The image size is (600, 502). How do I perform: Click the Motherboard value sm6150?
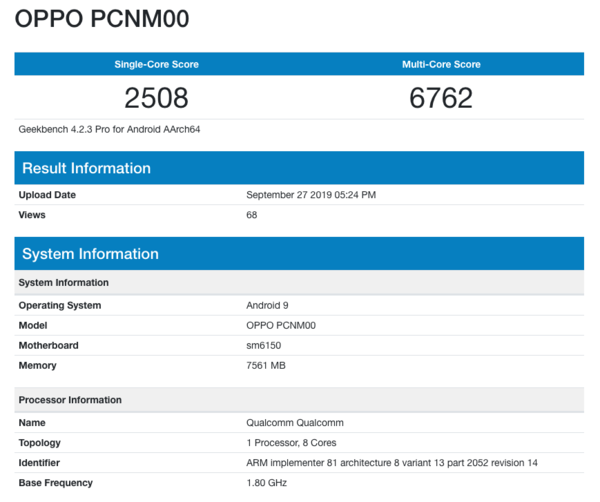coord(265,346)
